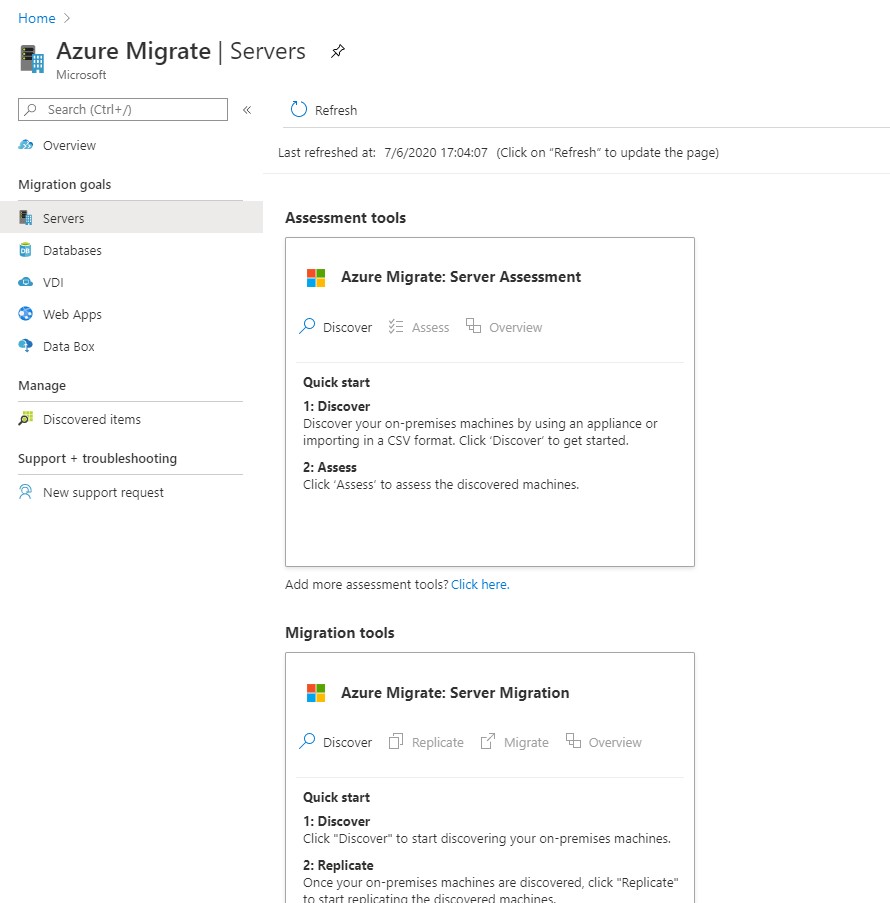Click the Replicate button label
This screenshot has width=890, height=903.
tap(437, 743)
